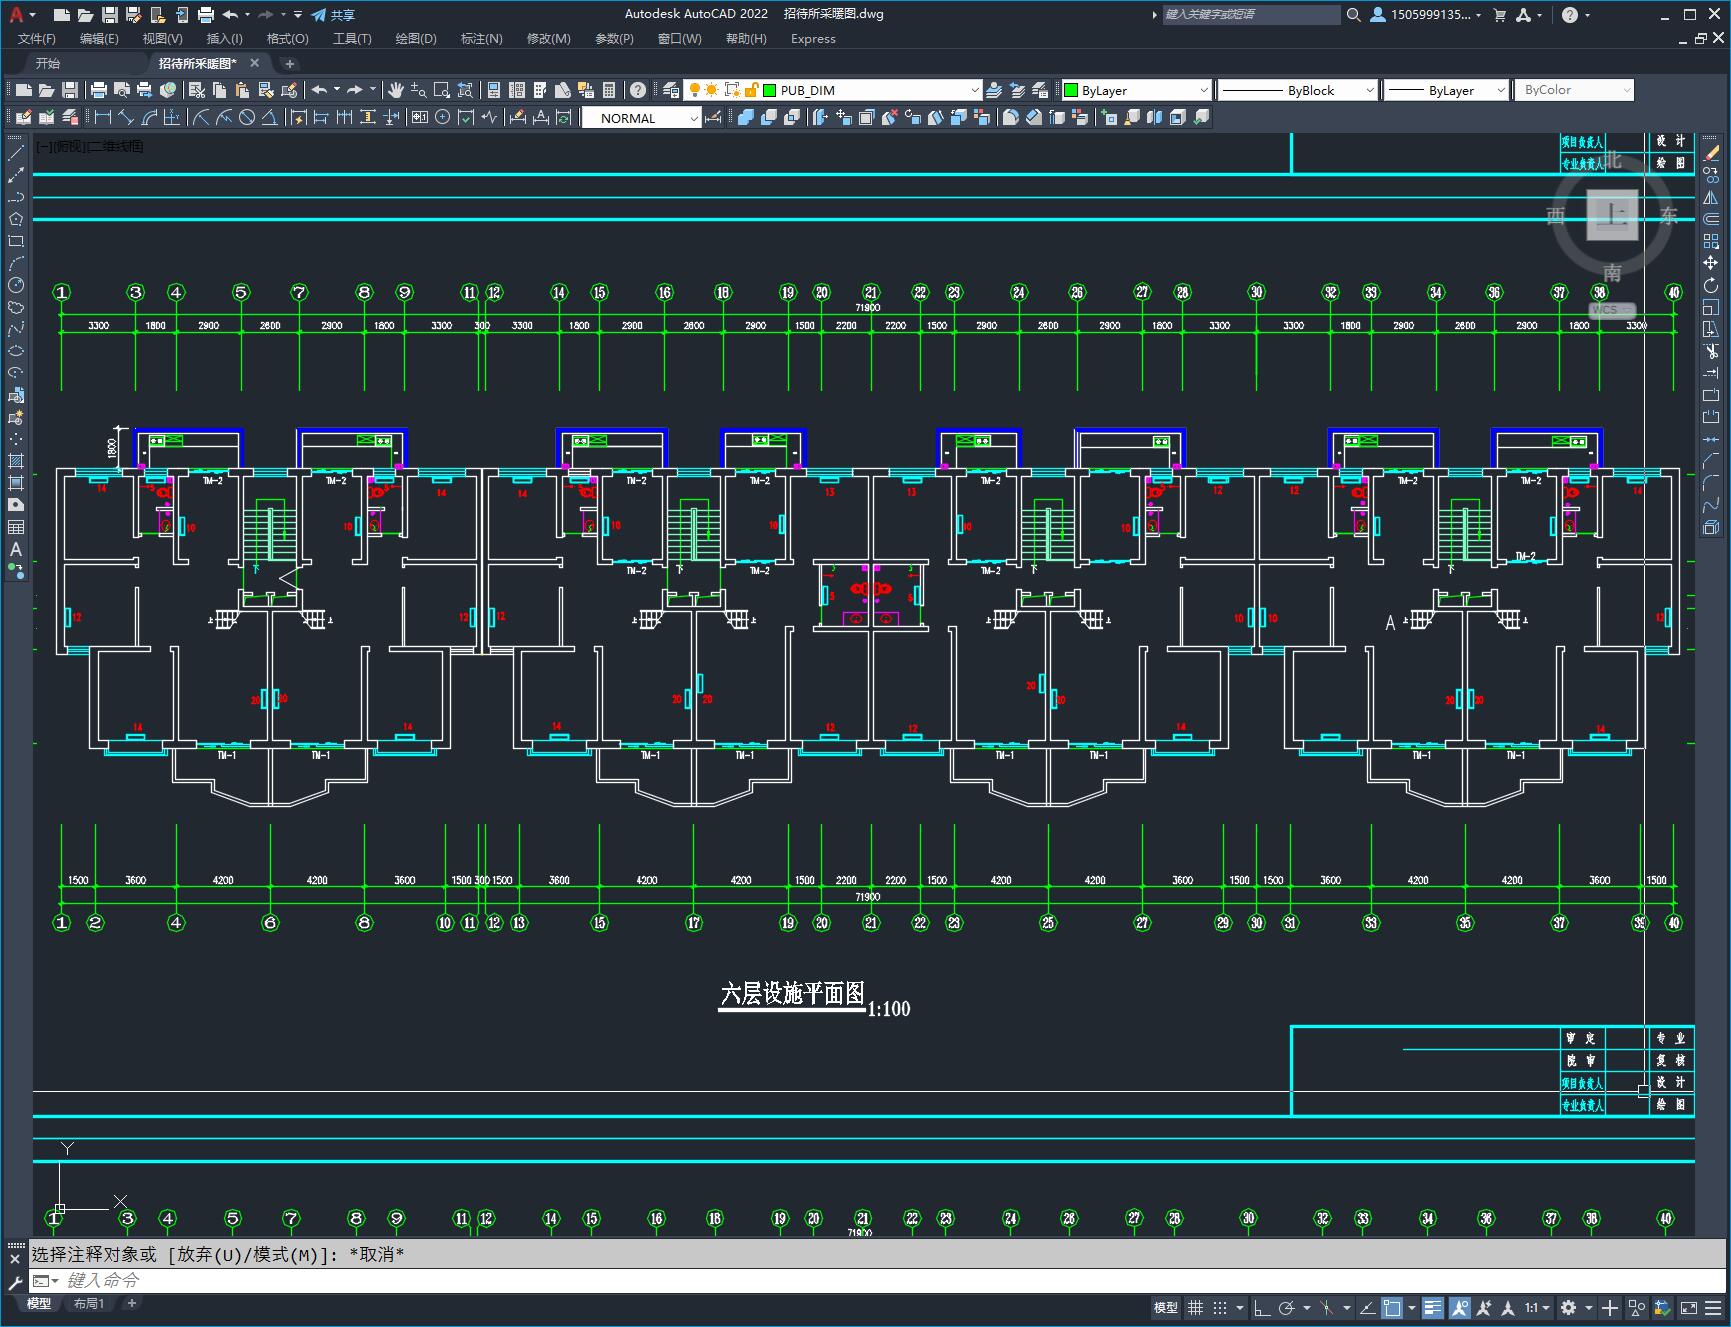Toggle grid display in status bar
The width and height of the screenshot is (1731, 1327).
[x=1195, y=1307]
